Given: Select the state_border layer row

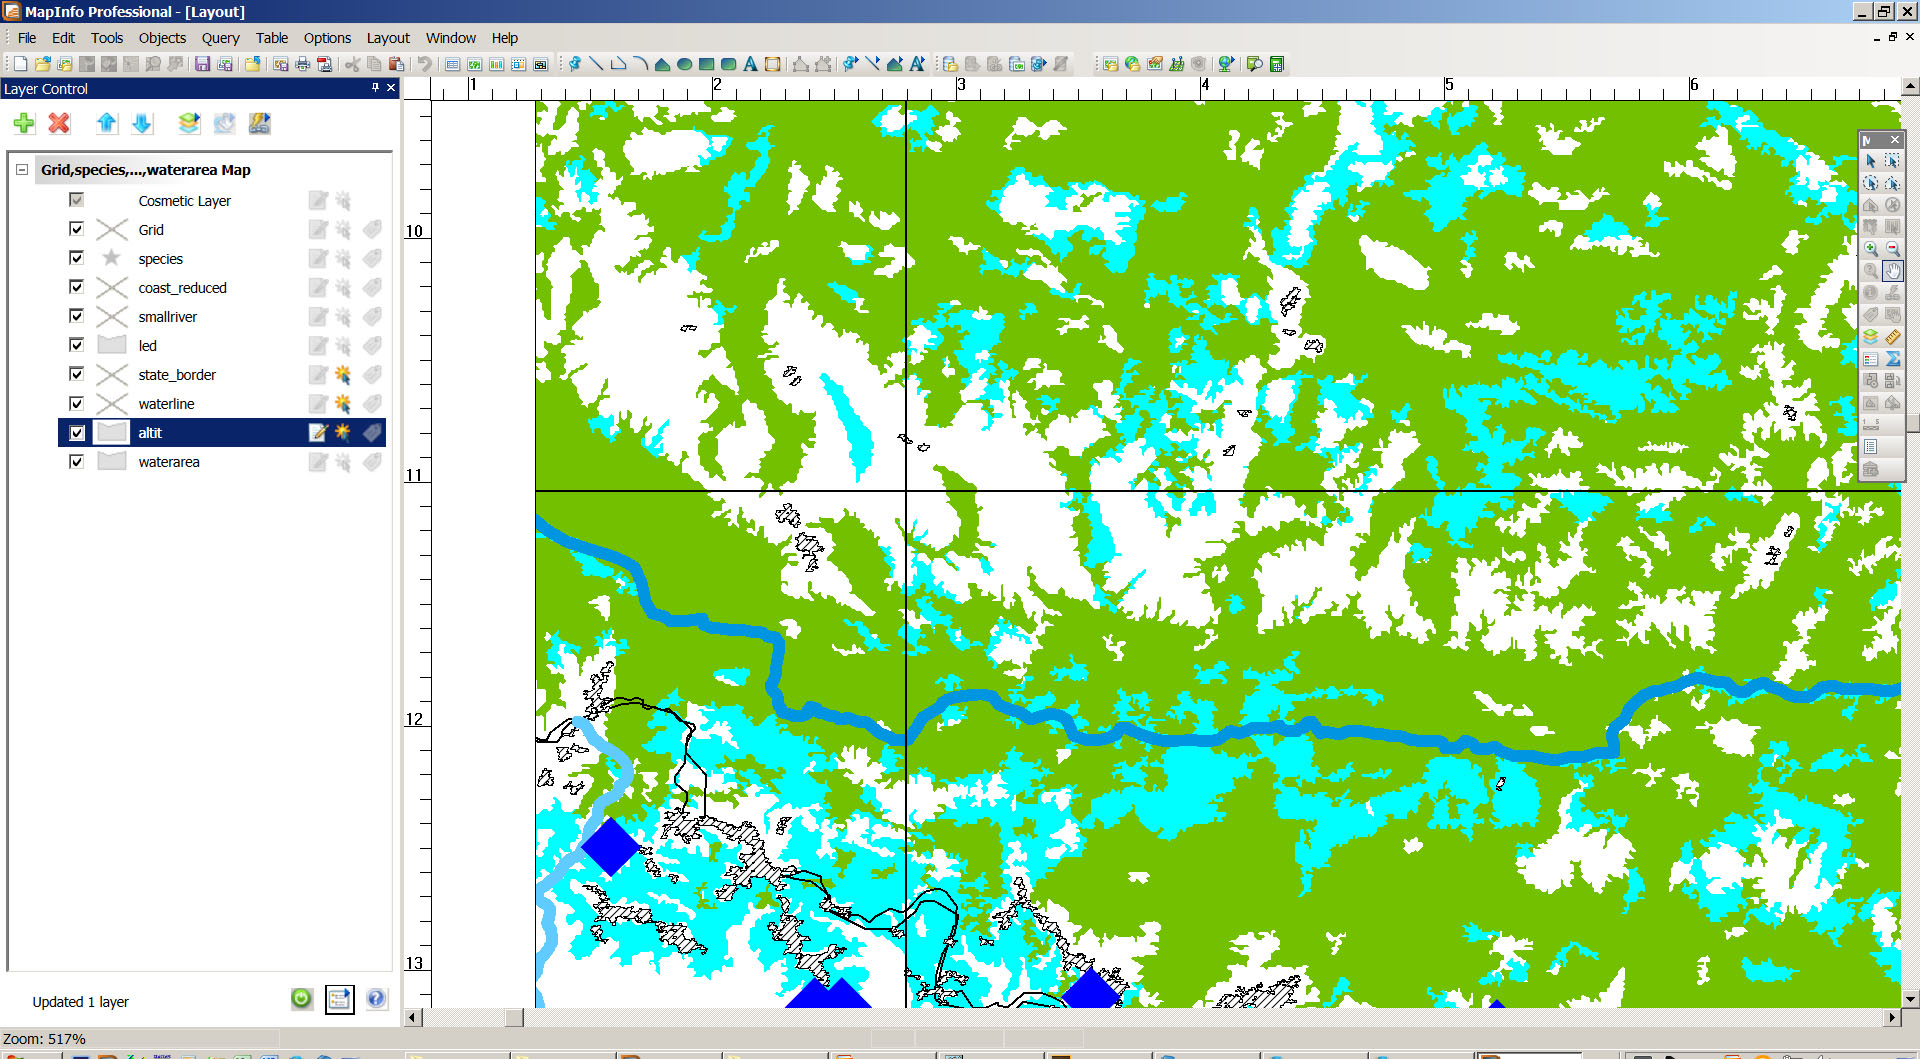Looking at the screenshot, I should pyautogui.click(x=177, y=375).
